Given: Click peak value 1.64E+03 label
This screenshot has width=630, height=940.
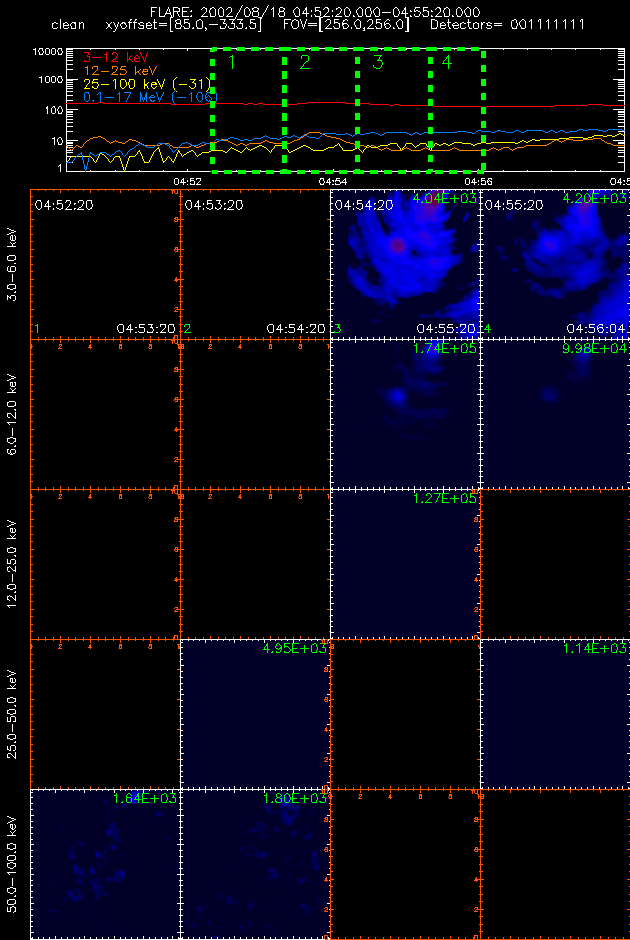Looking at the screenshot, I should (144, 799).
